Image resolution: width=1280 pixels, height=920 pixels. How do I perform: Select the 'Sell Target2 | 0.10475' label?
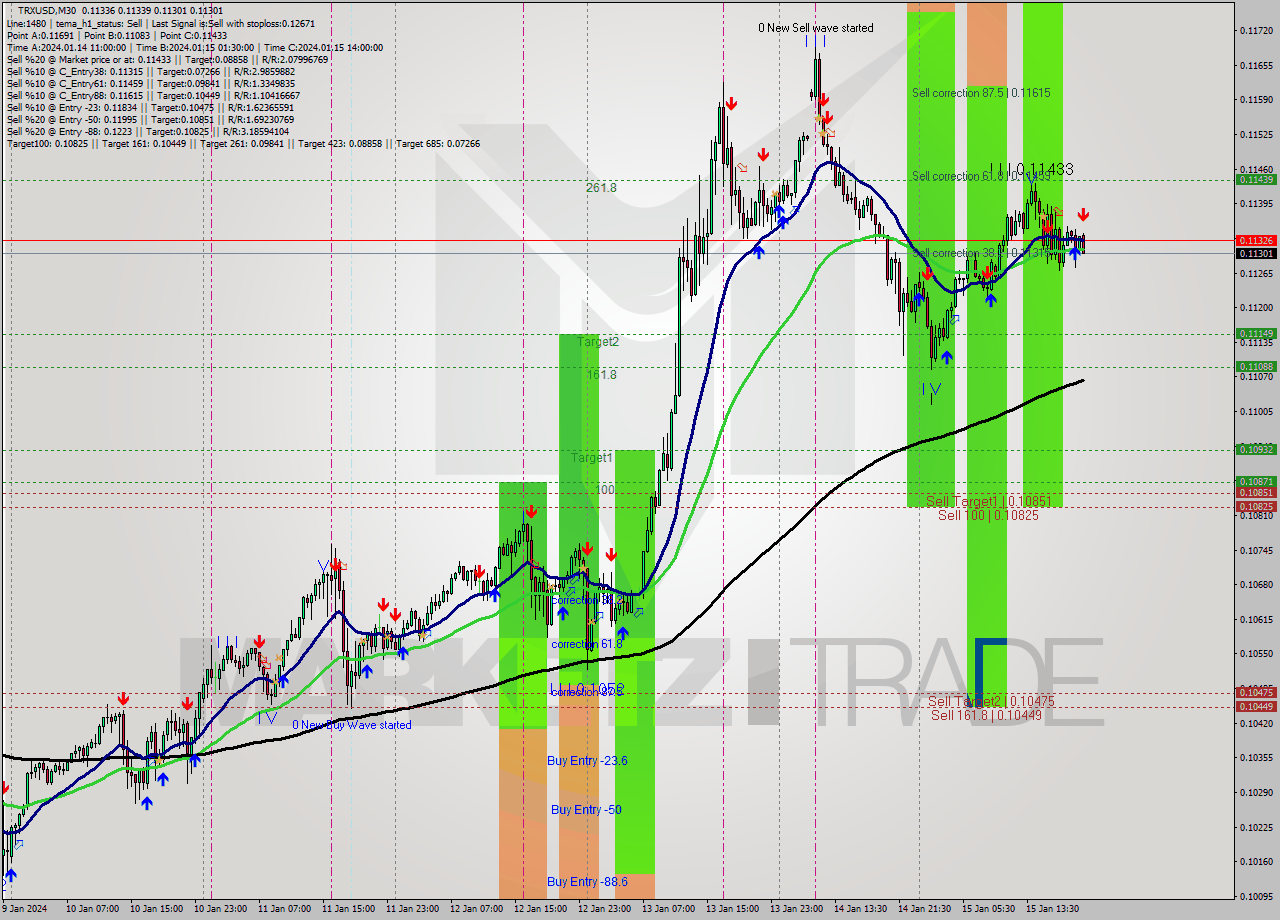(991, 701)
